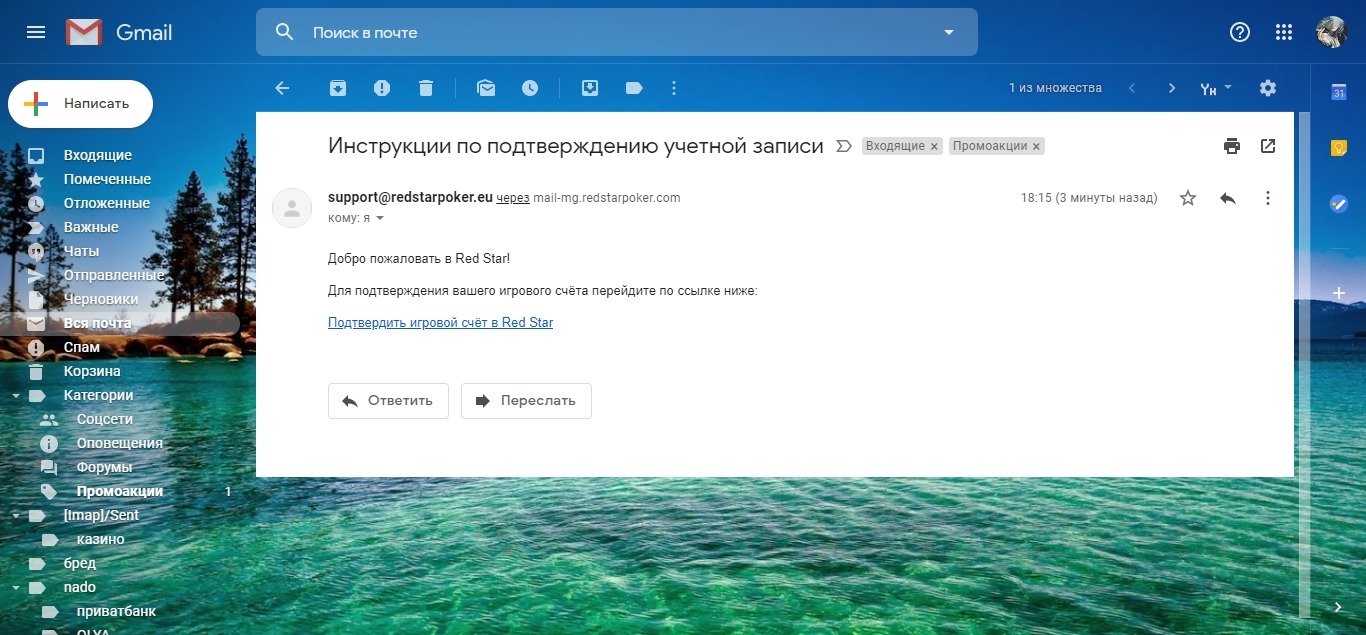
Task: Open the labels toolbar icon
Action: point(634,88)
